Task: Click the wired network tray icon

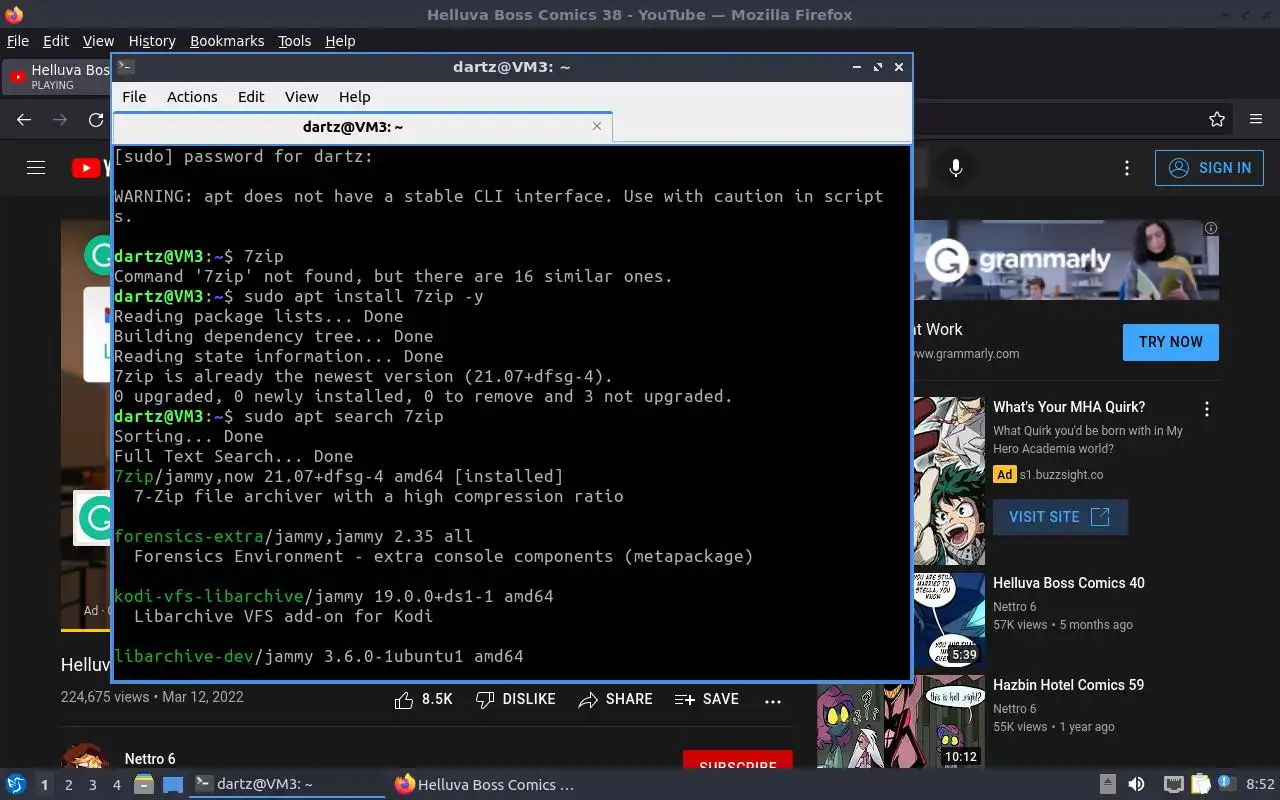Action: tap(1174, 785)
